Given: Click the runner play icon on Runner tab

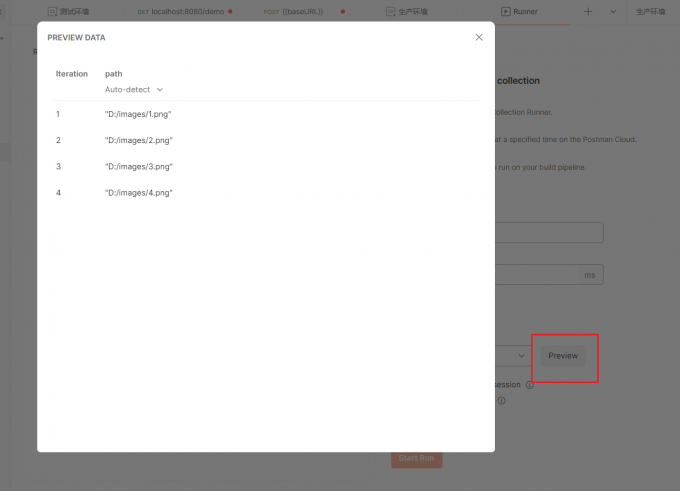Looking at the screenshot, I should (x=506, y=12).
